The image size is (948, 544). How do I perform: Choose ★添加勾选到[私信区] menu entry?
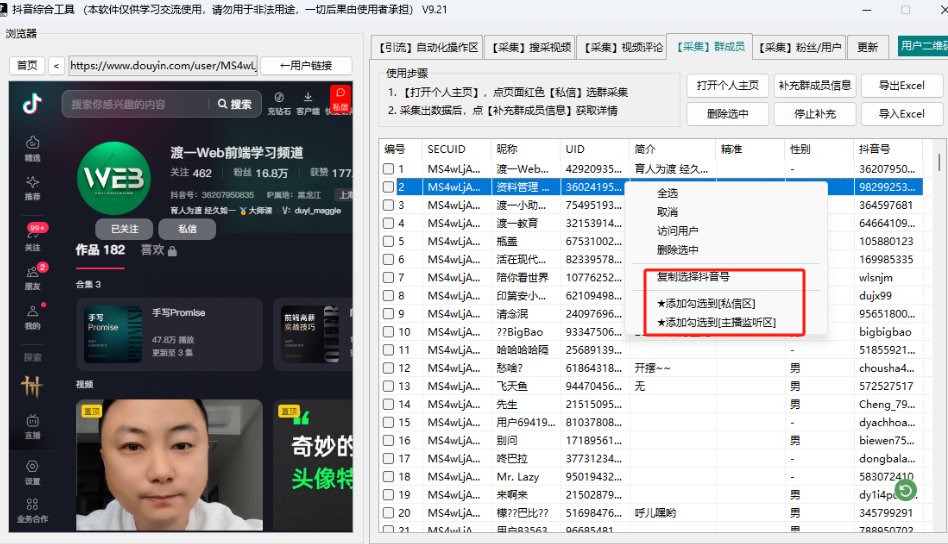(x=705, y=303)
